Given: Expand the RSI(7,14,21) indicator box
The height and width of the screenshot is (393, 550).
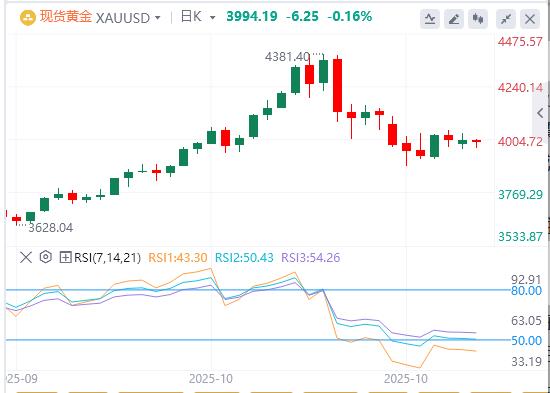Looking at the screenshot, I should 65,258.
